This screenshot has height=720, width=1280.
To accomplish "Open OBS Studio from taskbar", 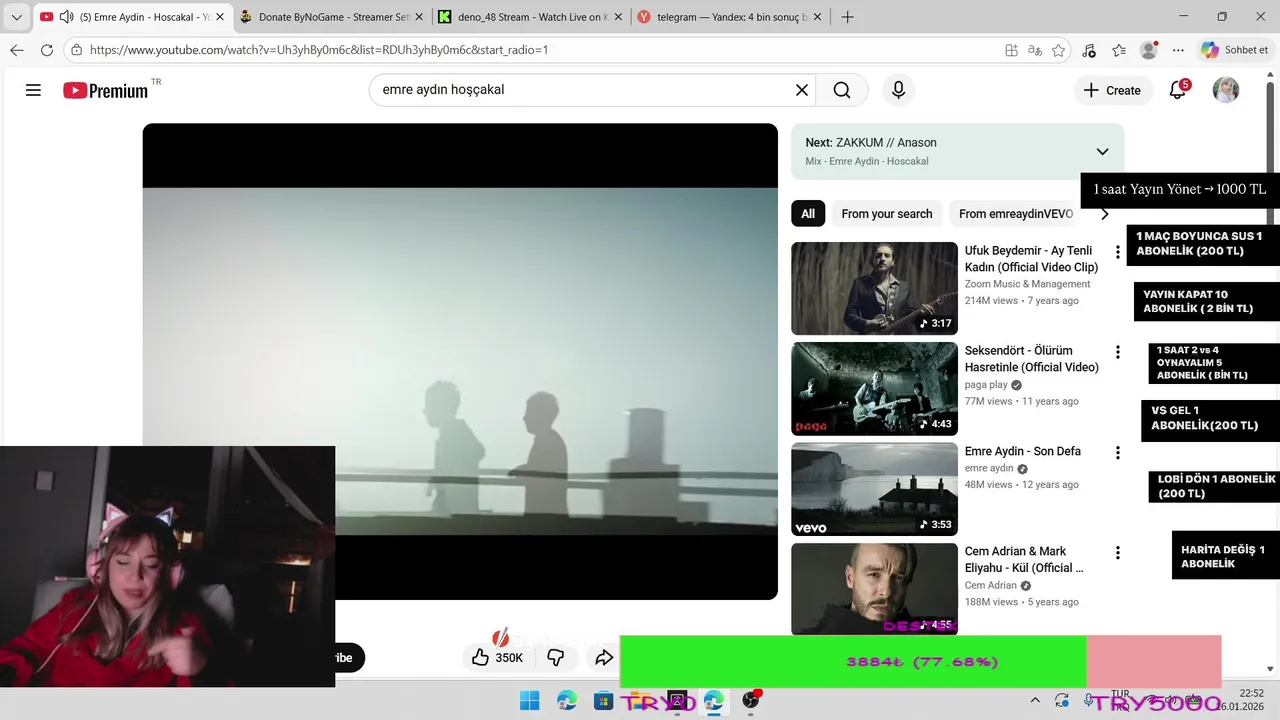I will pyautogui.click(x=750, y=700).
